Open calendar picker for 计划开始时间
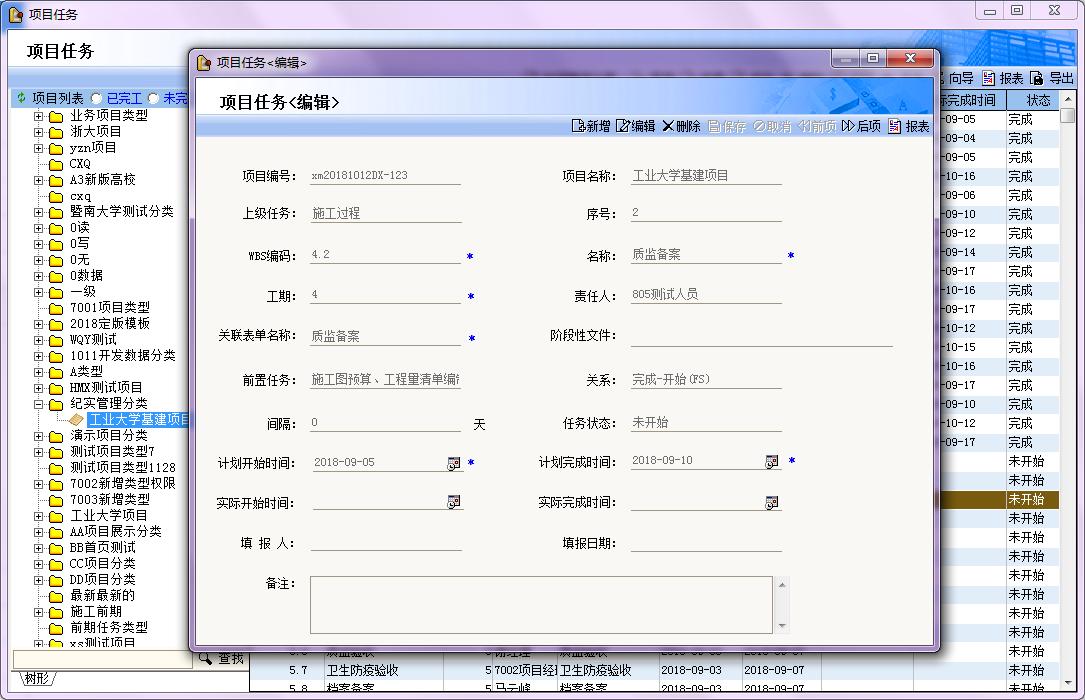This screenshot has height=700, width=1085. [x=453, y=462]
